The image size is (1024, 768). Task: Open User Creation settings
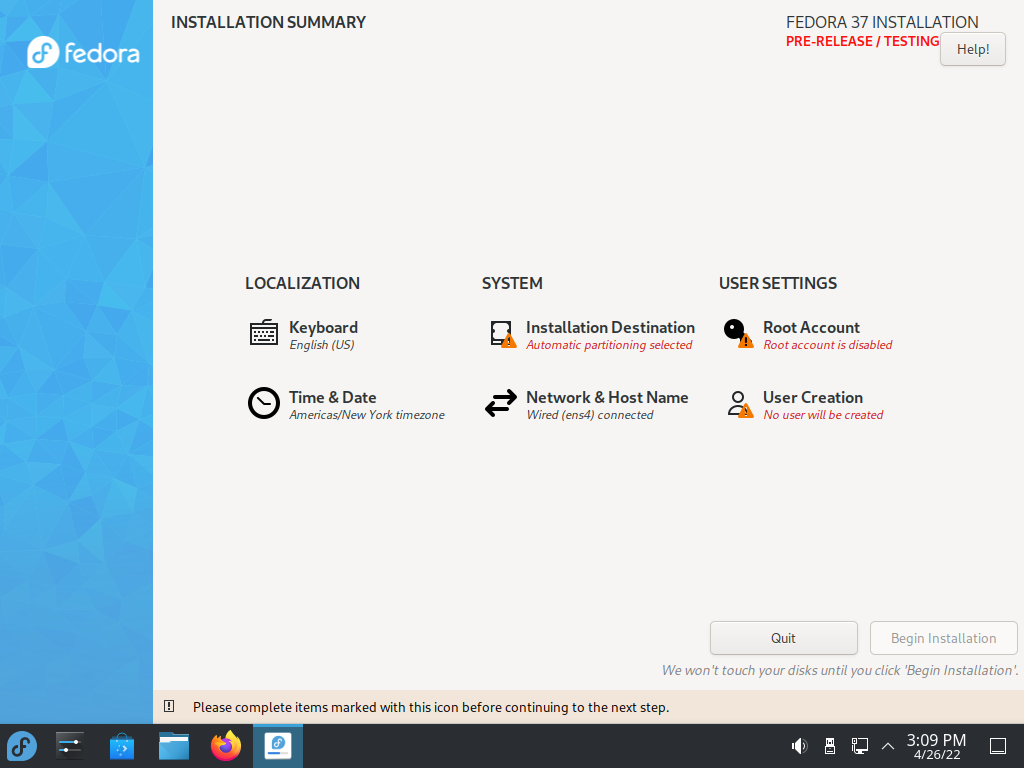coord(812,397)
